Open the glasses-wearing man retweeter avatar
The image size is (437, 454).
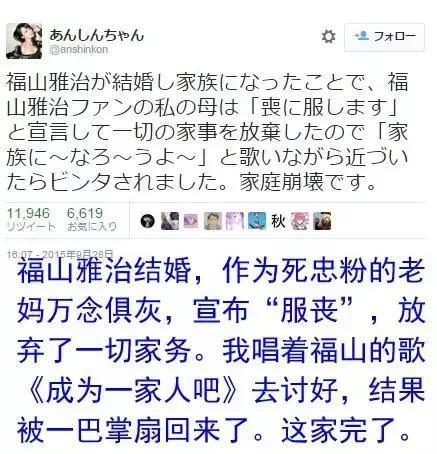pyautogui.click(x=213, y=221)
